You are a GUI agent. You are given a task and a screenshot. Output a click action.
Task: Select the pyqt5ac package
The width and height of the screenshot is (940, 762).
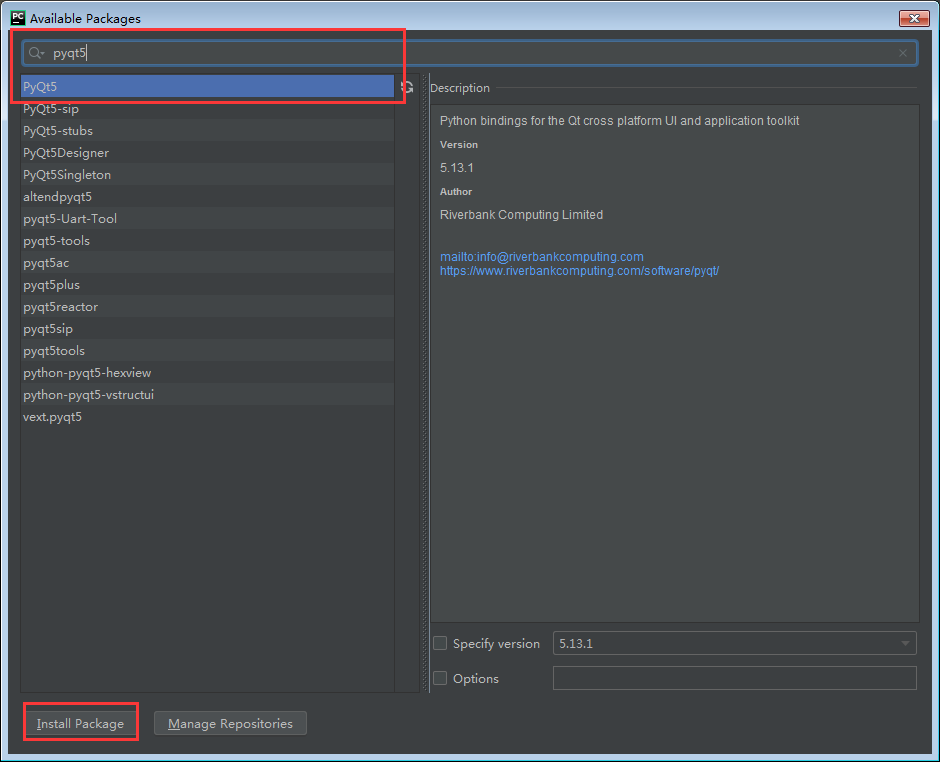click(207, 263)
